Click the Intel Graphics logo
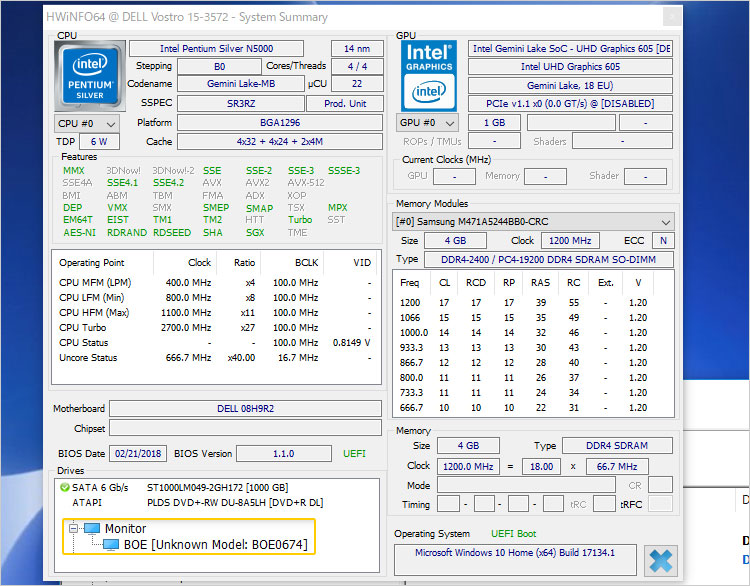750x586 pixels. tap(430, 76)
